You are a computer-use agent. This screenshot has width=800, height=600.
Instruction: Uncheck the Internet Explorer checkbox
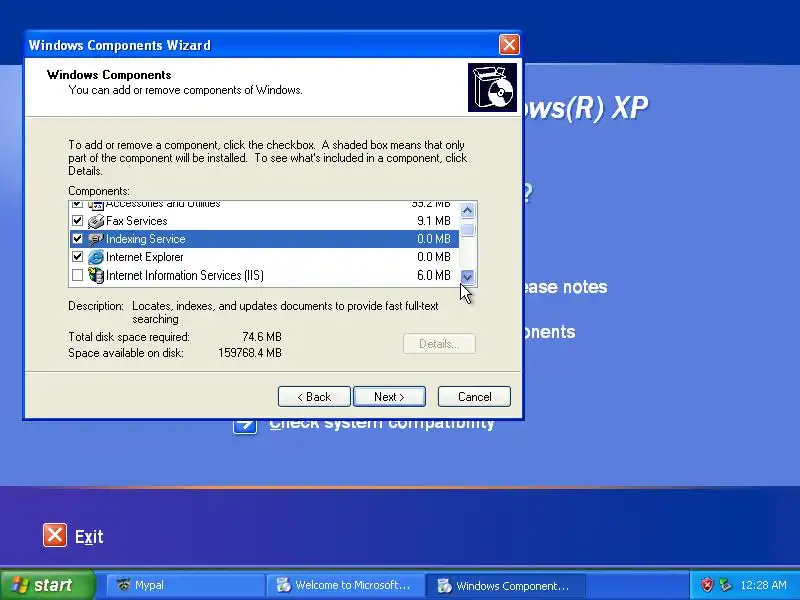click(x=78, y=257)
